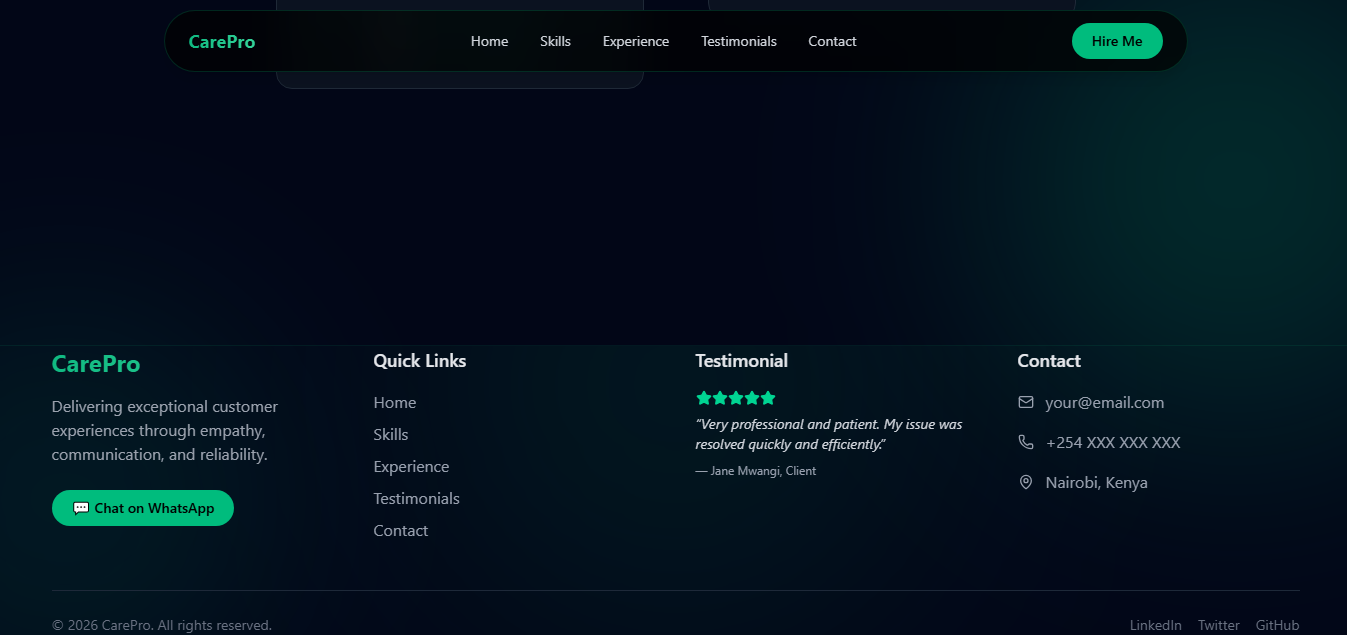Click the CarePro logo in the navbar

click(x=222, y=41)
